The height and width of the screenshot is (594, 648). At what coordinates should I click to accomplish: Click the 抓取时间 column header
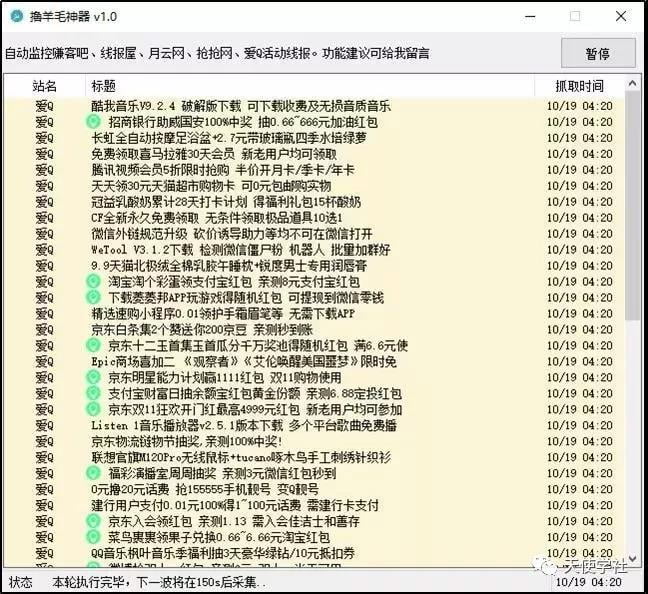click(x=579, y=86)
